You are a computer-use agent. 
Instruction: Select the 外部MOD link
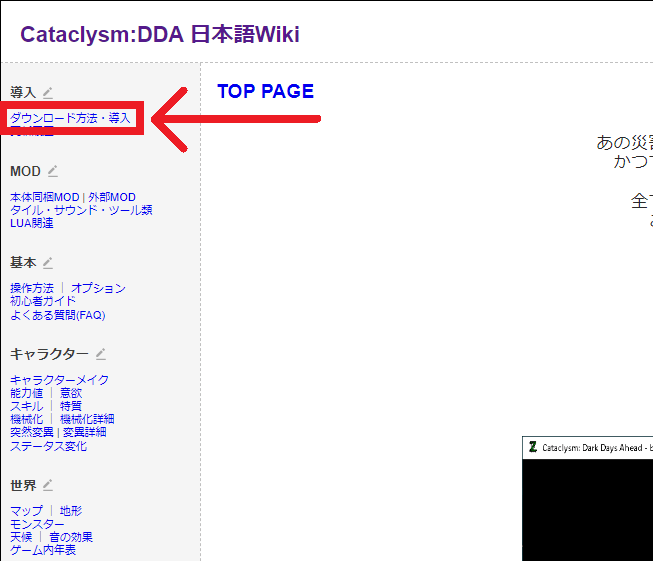click(x=112, y=197)
